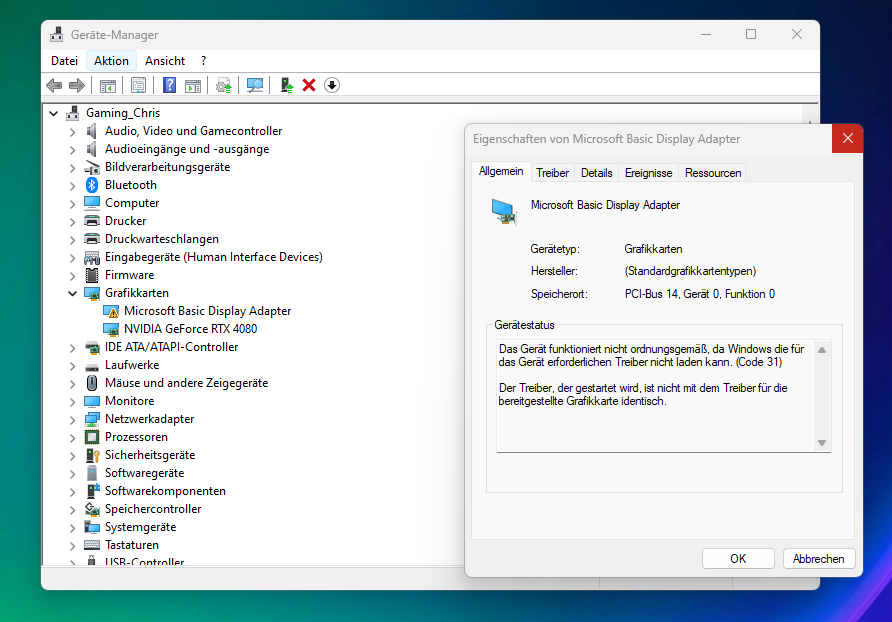The image size is (892, 622).
Task: Expand the Softwaregeräte category
Action: click(x=72, y=473)
